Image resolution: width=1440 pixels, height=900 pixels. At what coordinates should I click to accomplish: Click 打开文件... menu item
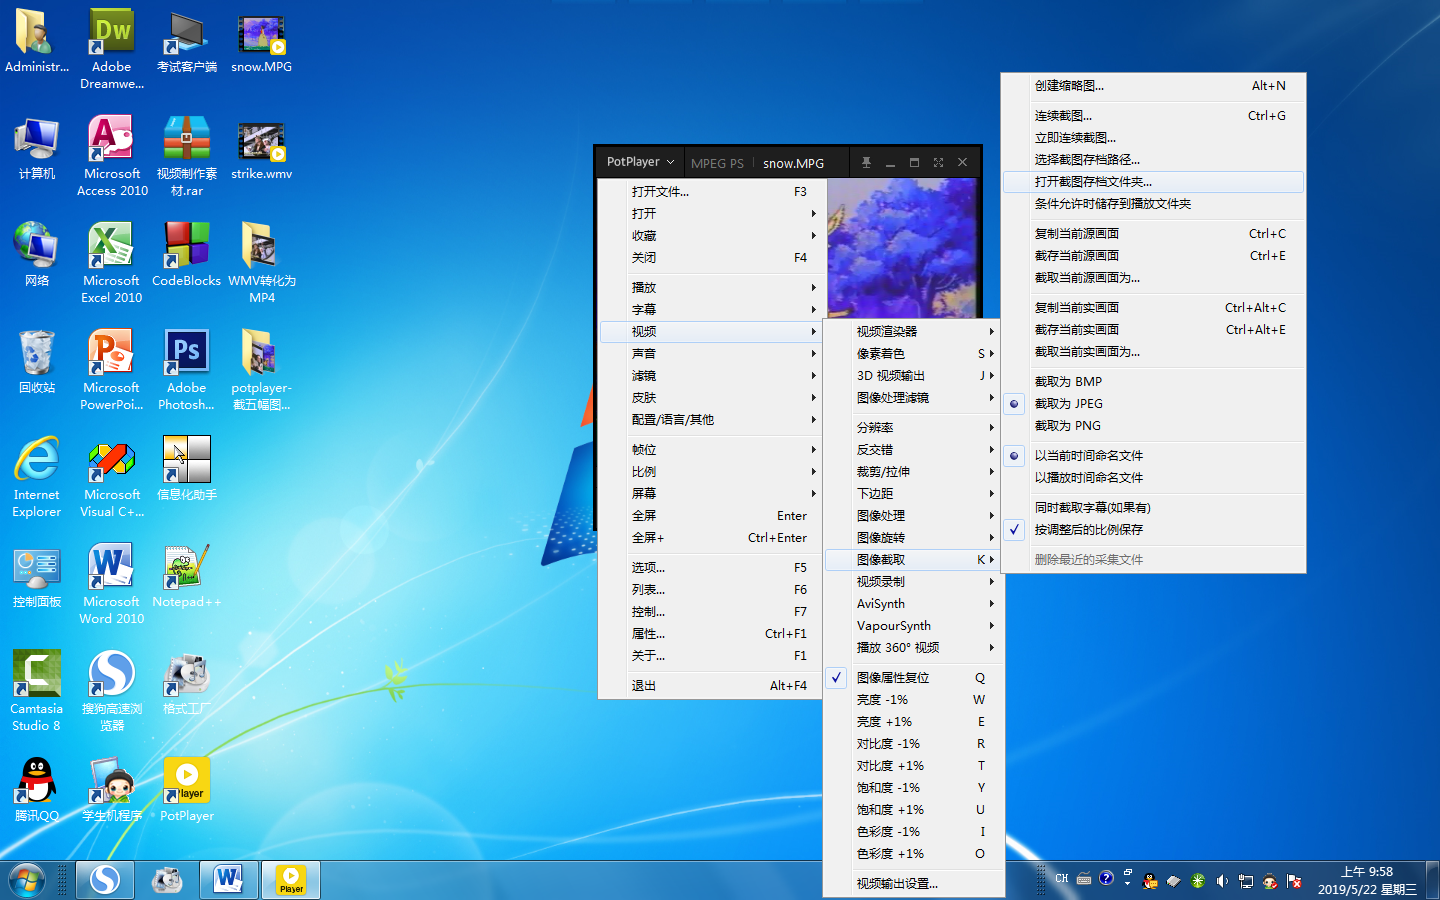[x=711, y=192]
